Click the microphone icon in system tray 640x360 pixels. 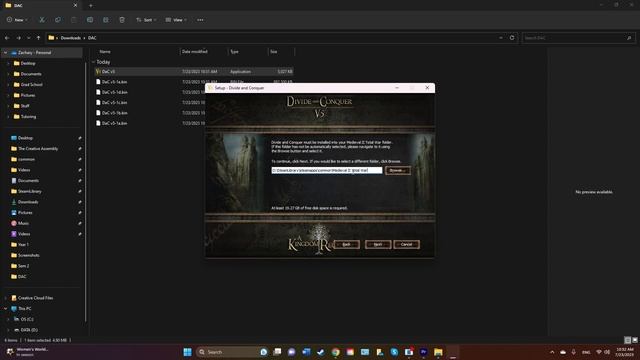coord(573,352)
